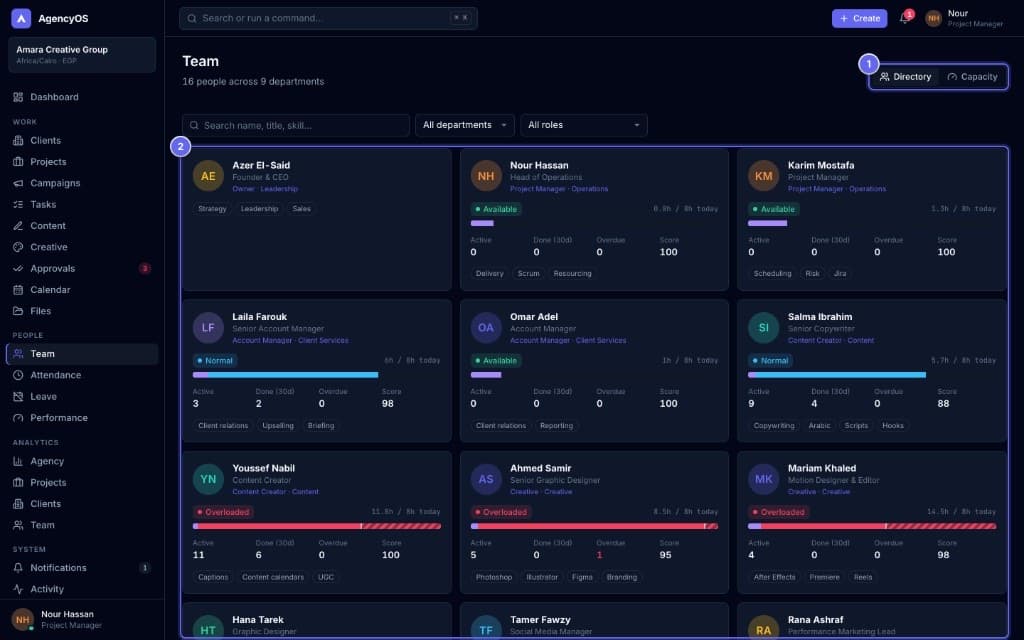Open the All departments dropdown

click(464, 125)
